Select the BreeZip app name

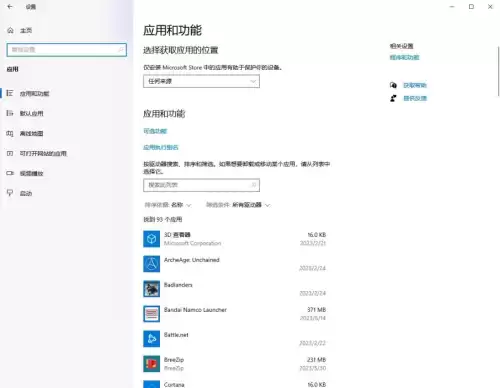click(174, 360)
